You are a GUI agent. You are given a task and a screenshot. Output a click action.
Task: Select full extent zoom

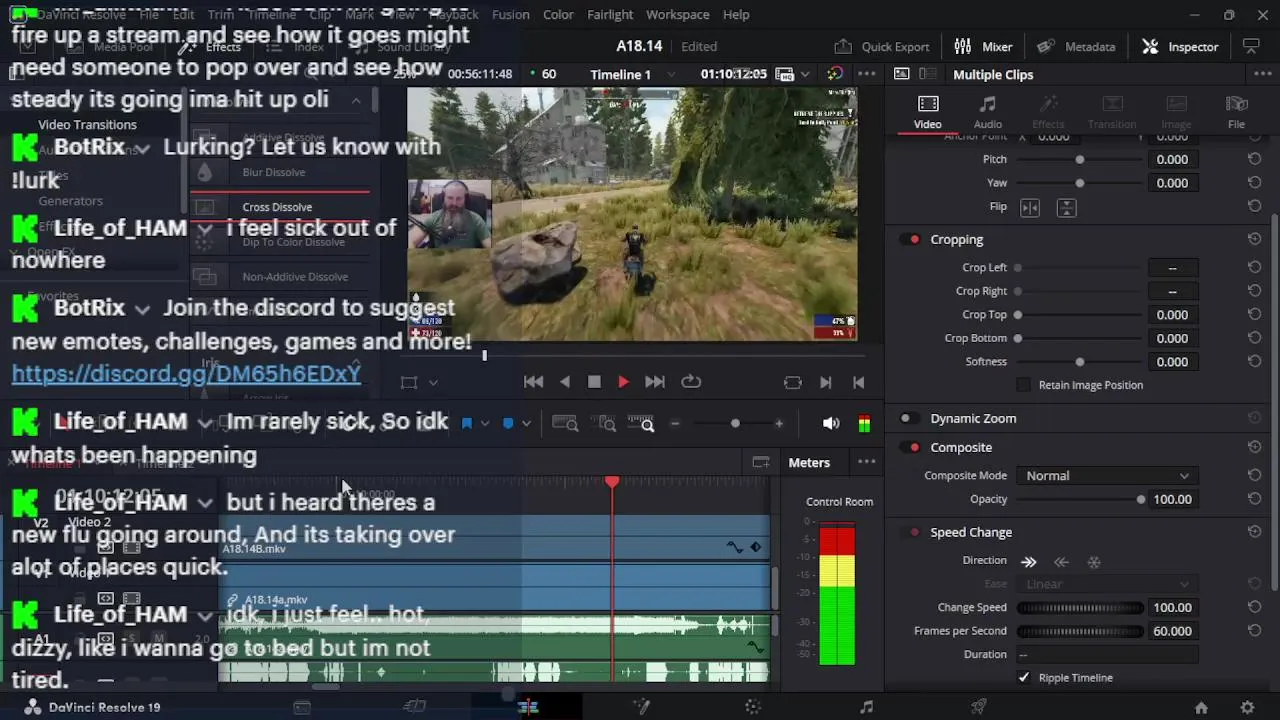click(565, 424)
